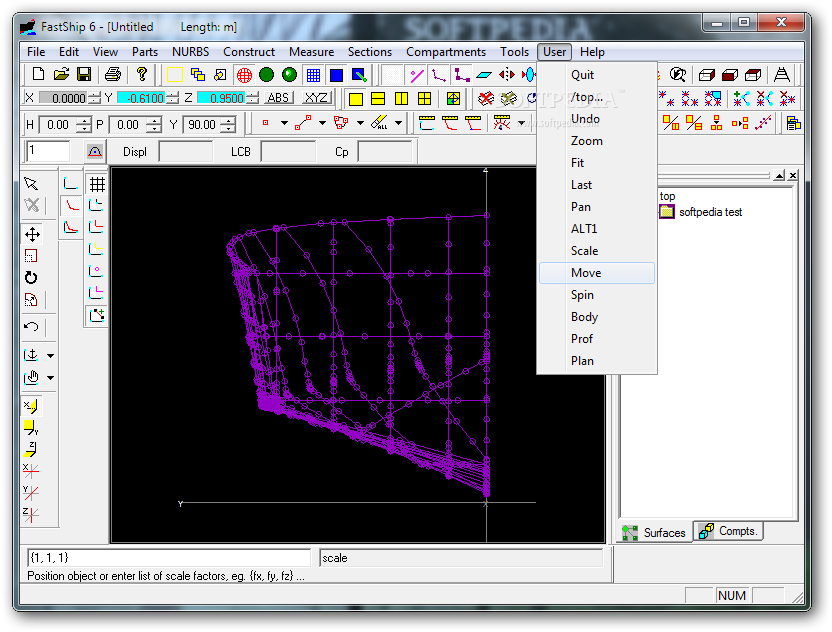
Task: Select the single yellow viewport layout icon
Action: (x=356, y=99)
